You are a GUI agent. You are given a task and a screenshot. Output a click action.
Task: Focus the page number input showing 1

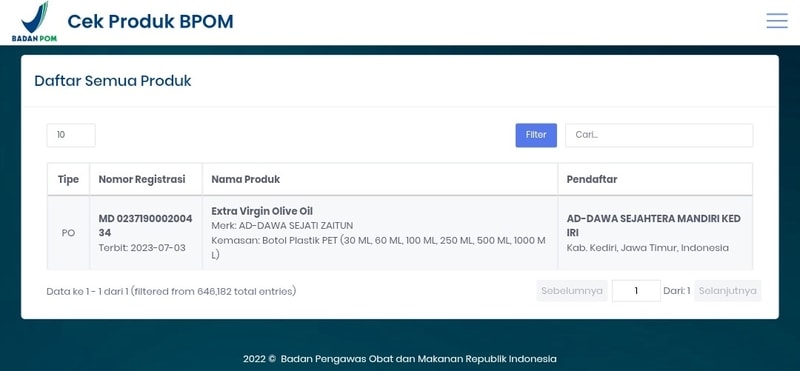(x=636, y=291)
